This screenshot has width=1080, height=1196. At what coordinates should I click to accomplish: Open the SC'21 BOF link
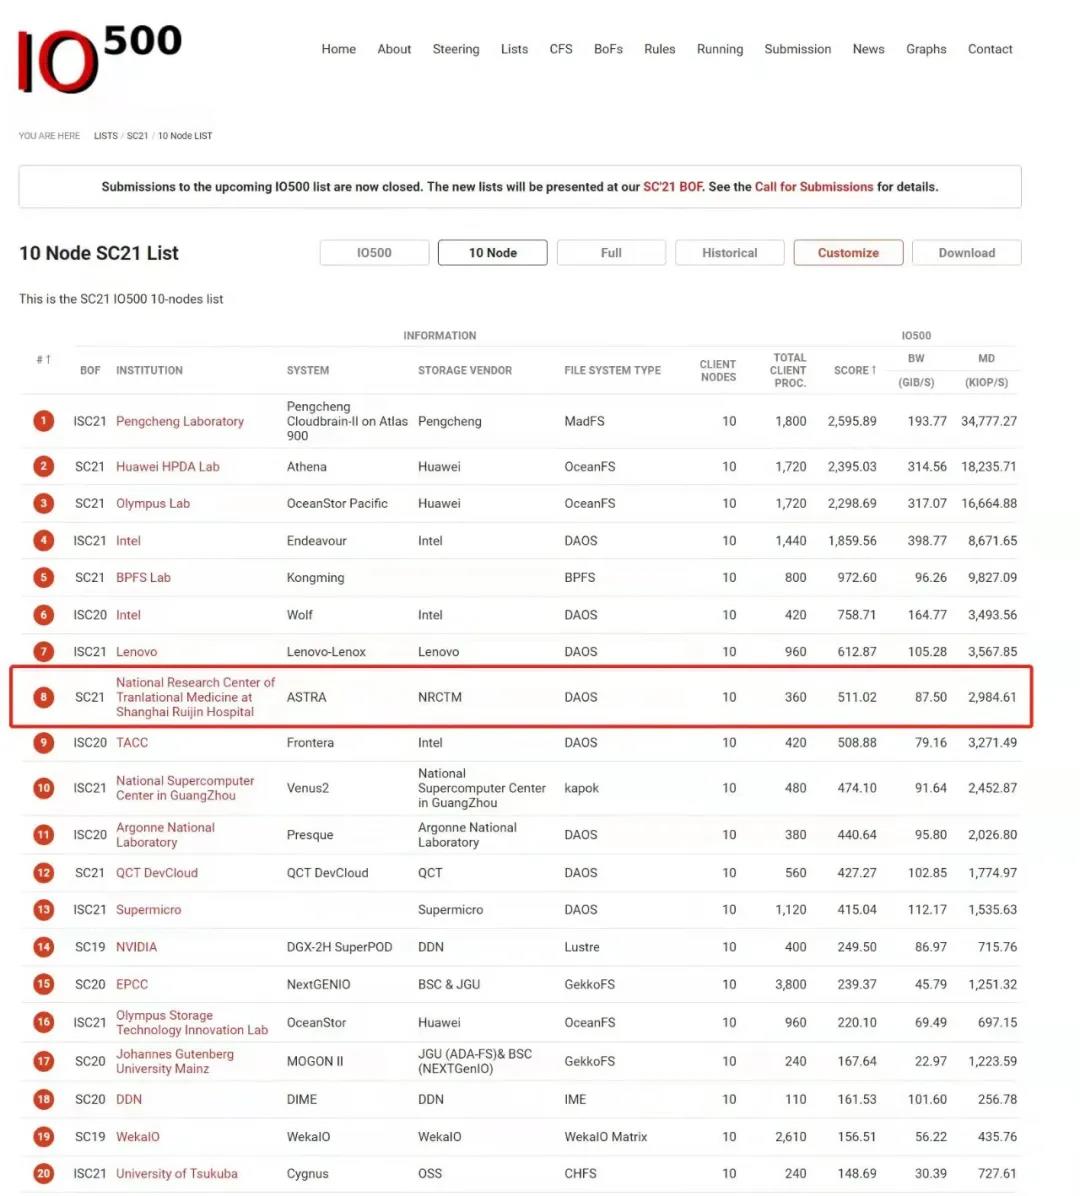(672, 187)
